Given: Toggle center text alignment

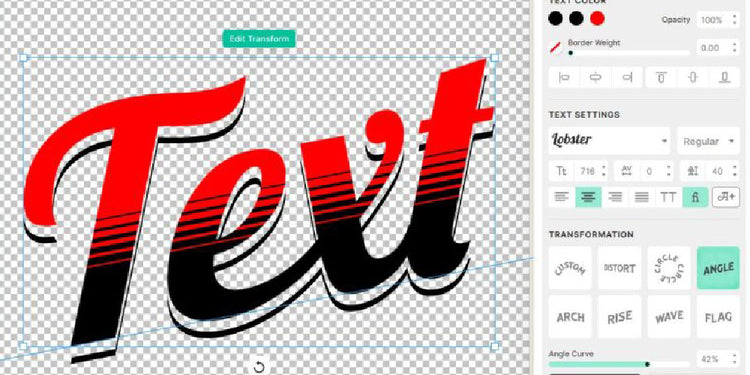Looking at the screenshot, I should pyautogui.click(x=588, y=197).
